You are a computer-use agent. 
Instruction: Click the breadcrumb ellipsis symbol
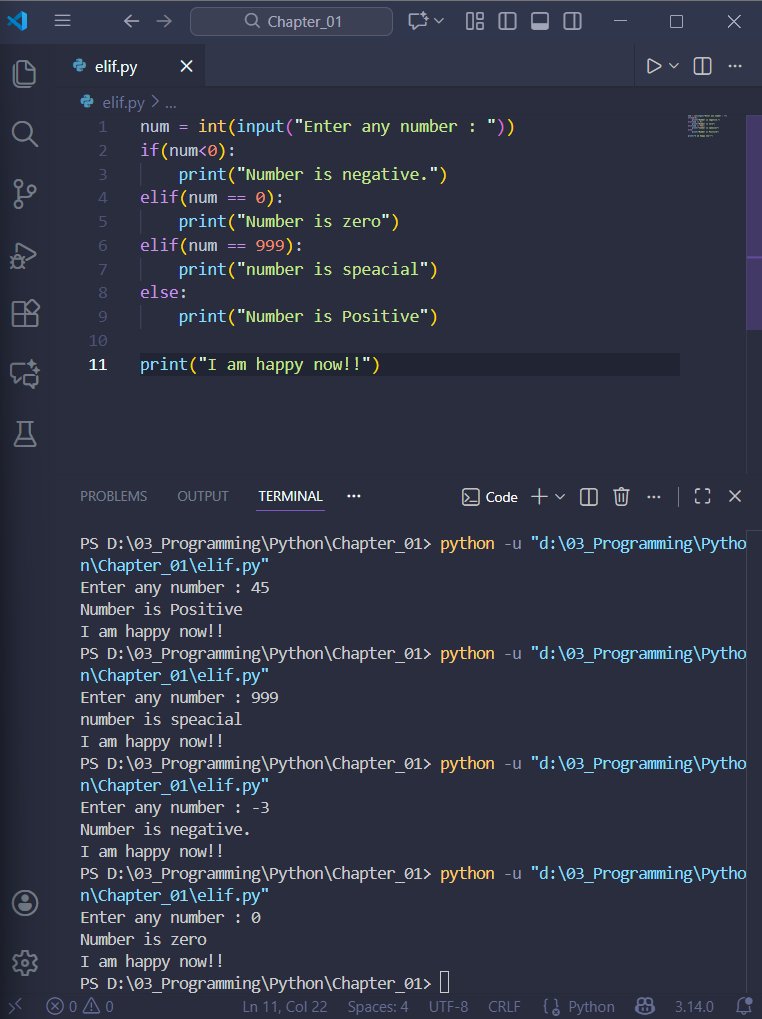pyautogui.click(x=170, y=103)
